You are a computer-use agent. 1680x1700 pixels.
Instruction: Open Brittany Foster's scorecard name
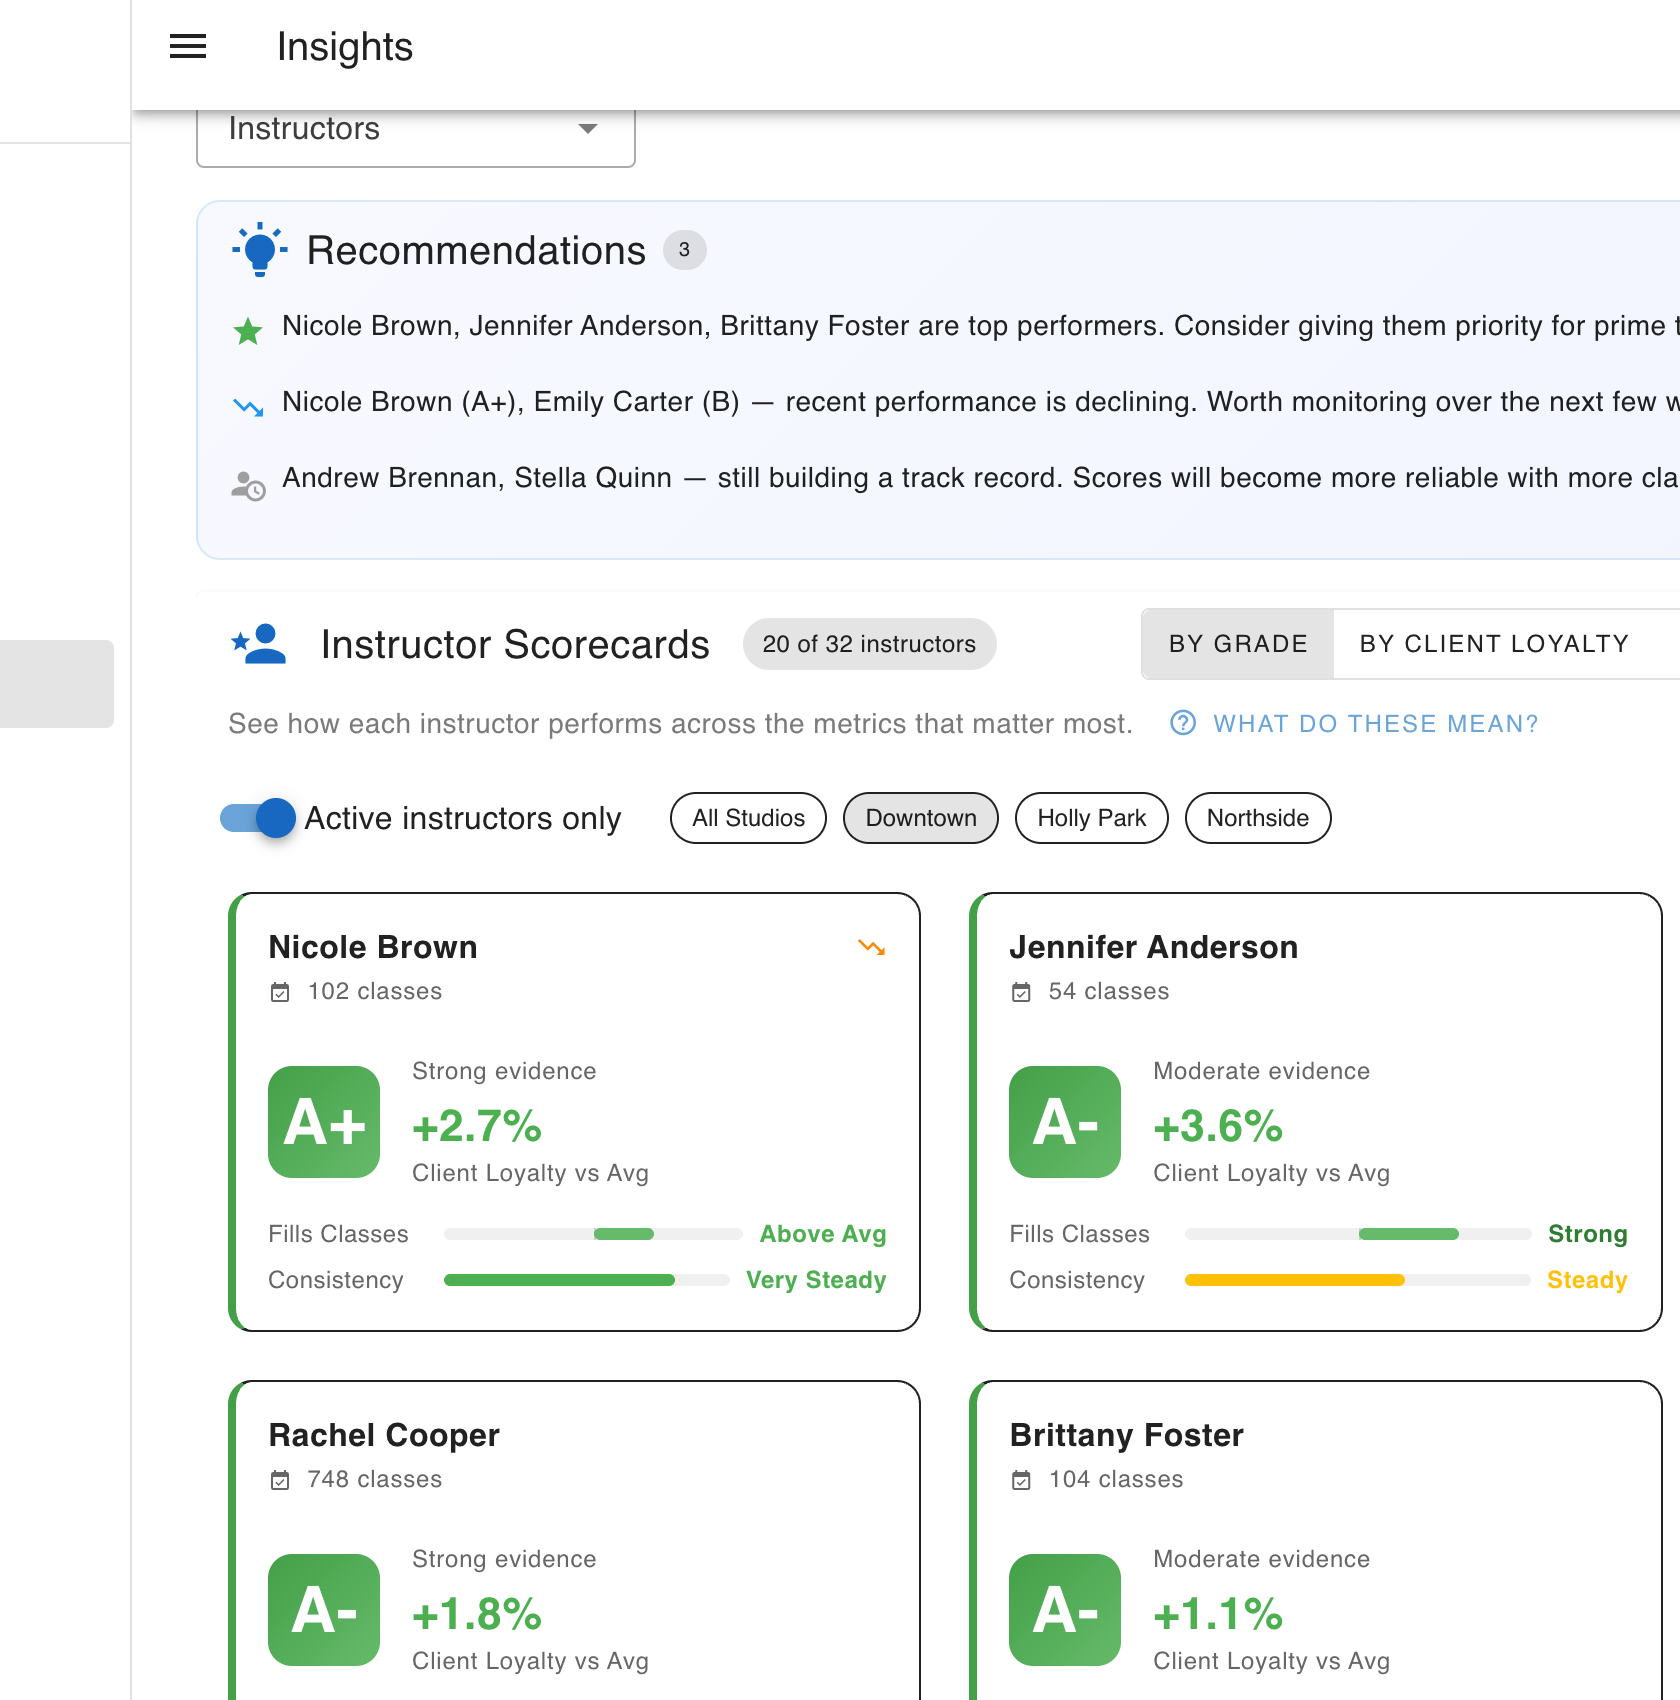(x=1126, y=1435)
